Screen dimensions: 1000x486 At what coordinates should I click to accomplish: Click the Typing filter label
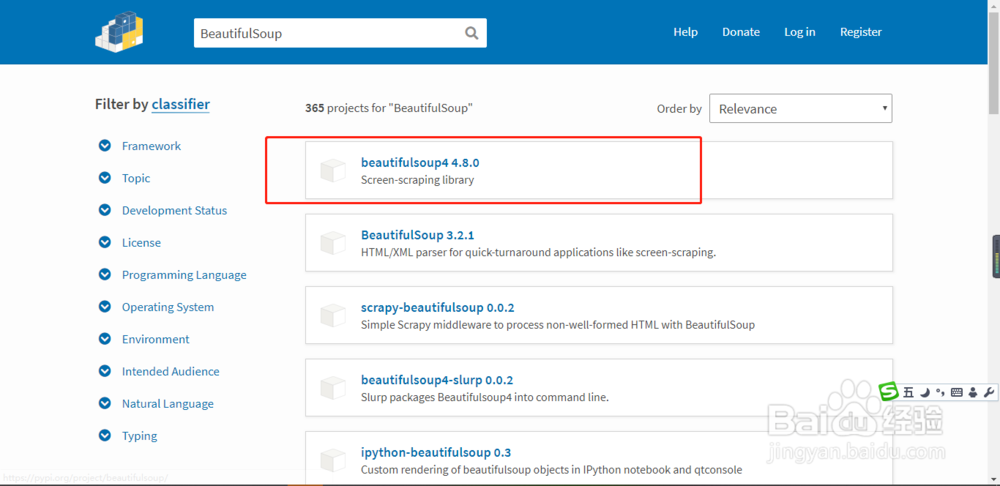pos(139,436)
